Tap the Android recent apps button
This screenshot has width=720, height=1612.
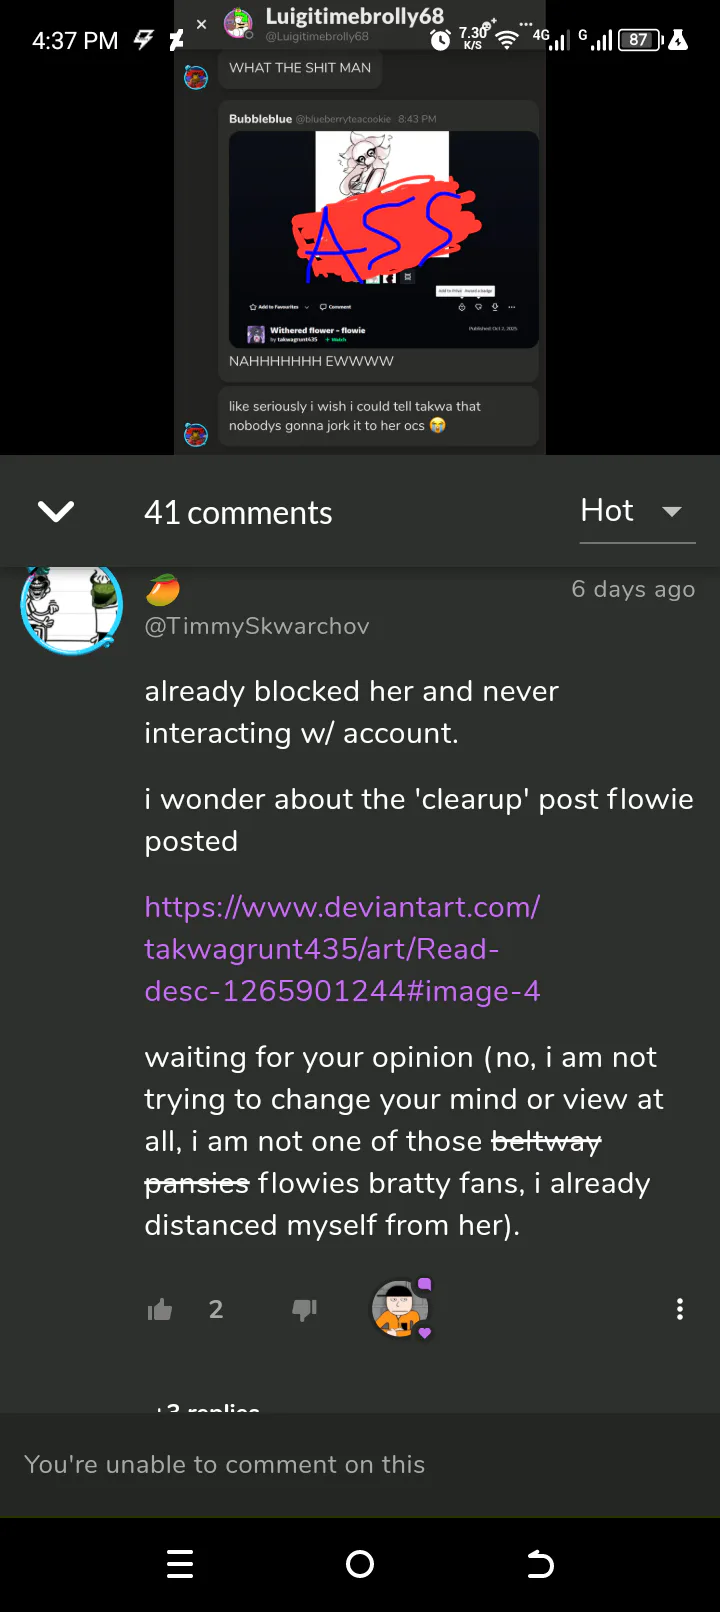click(x=180, y=1564)
